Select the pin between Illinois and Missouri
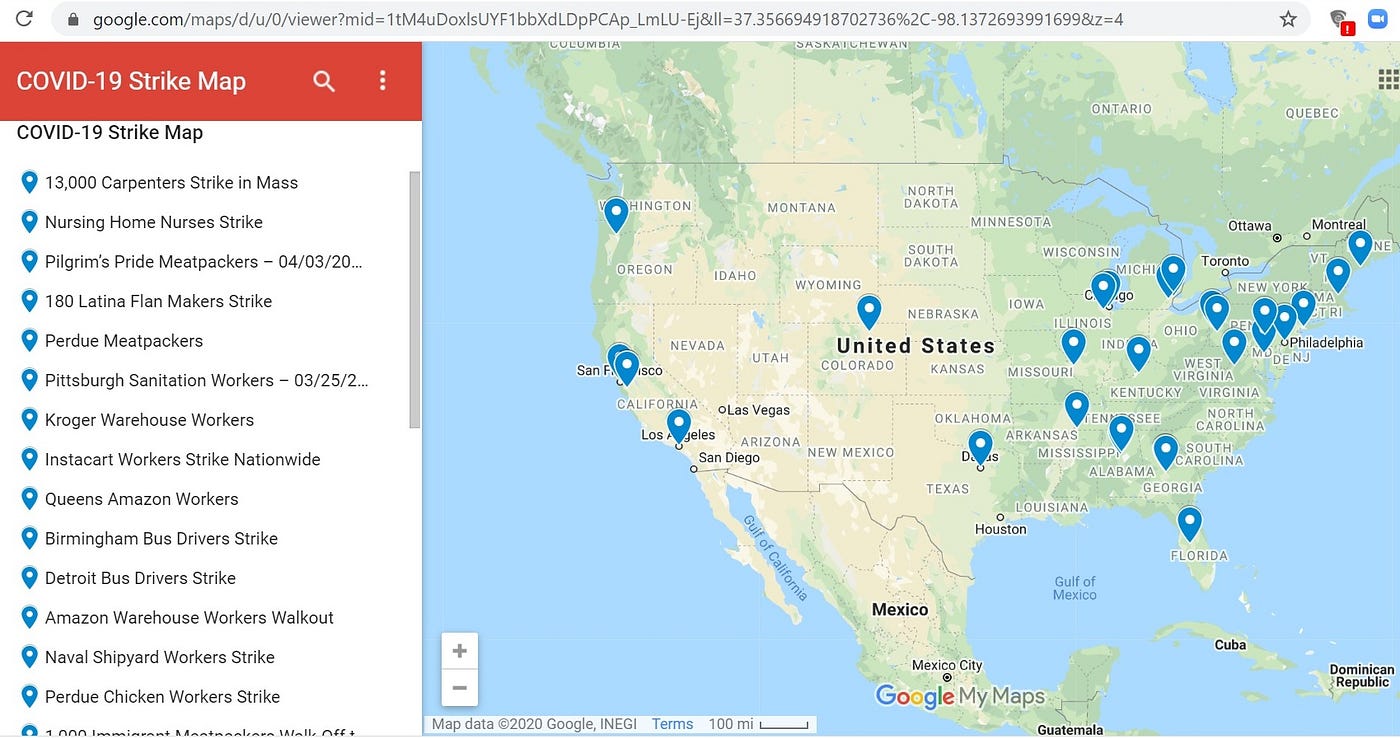 pos(1073,346)
